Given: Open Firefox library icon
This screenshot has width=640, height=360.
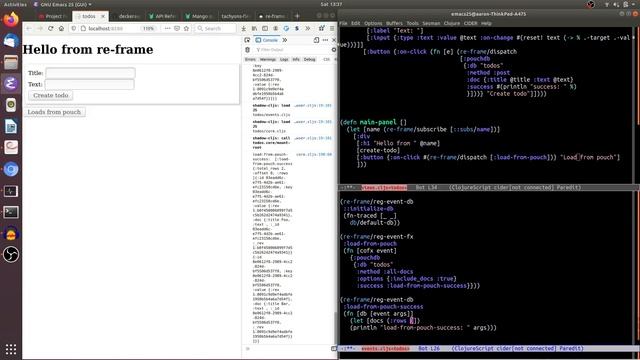Looking at the screenshot, I should tap(254, 29).
